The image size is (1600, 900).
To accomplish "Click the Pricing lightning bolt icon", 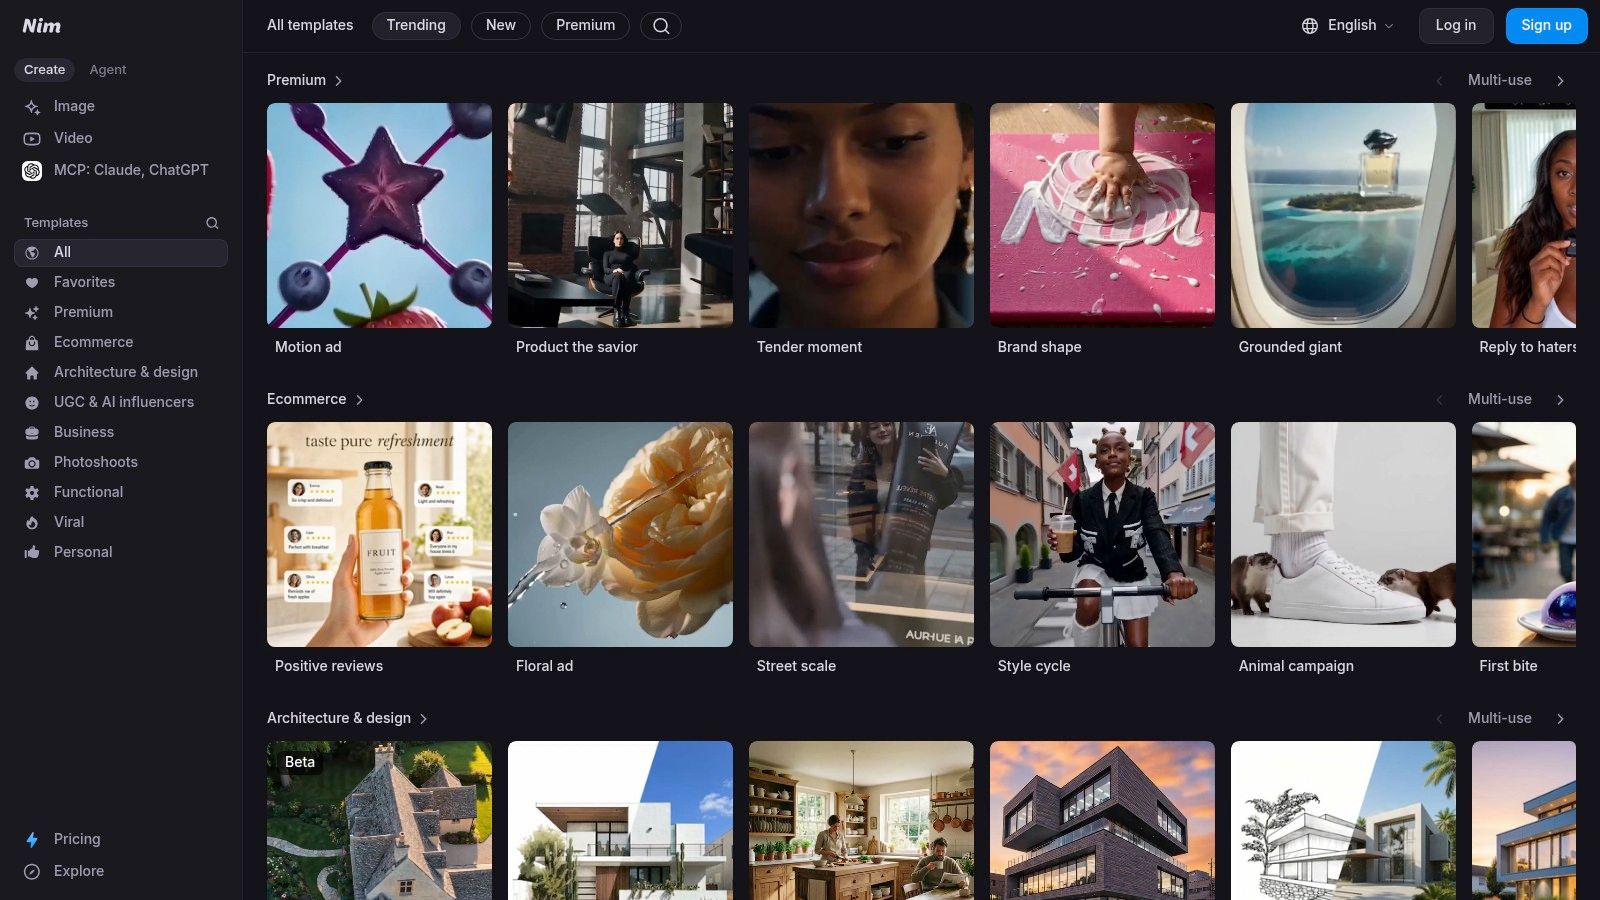I will coord(32,840).
